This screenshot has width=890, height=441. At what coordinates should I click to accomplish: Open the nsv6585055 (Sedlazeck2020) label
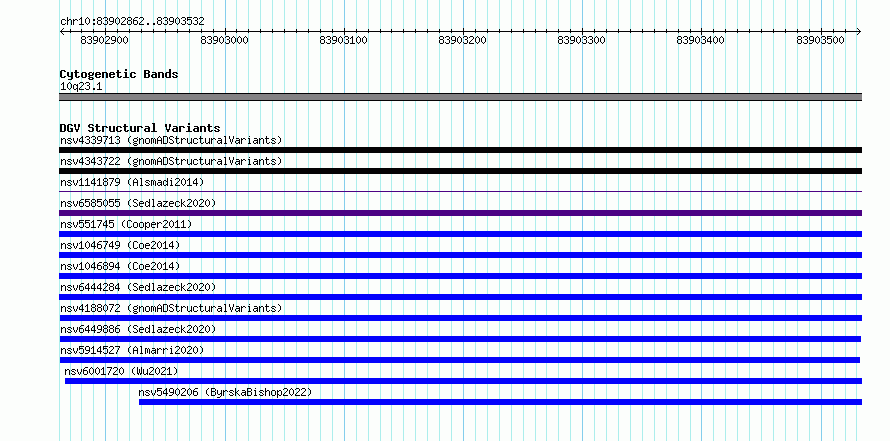tap(138, 203)
